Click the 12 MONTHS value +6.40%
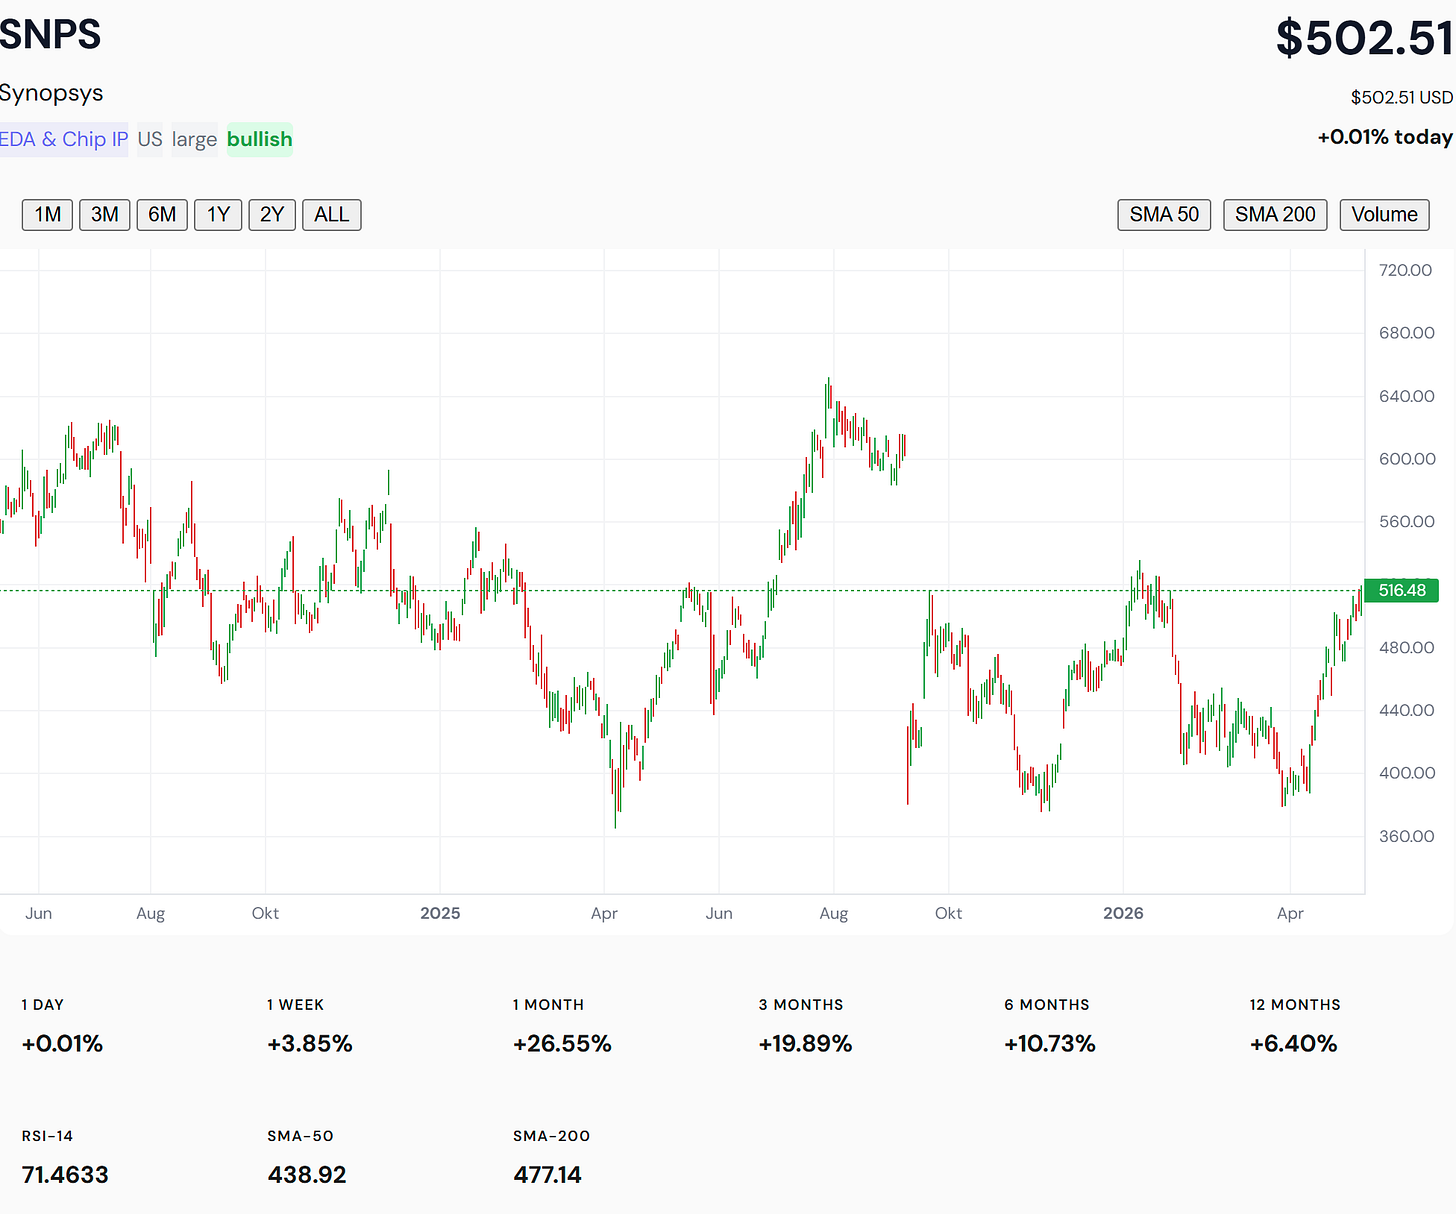 (x=1294, y=1044)
